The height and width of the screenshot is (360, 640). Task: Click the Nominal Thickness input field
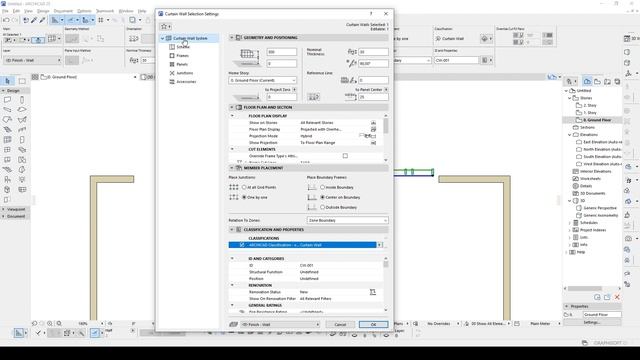point(373,52)
